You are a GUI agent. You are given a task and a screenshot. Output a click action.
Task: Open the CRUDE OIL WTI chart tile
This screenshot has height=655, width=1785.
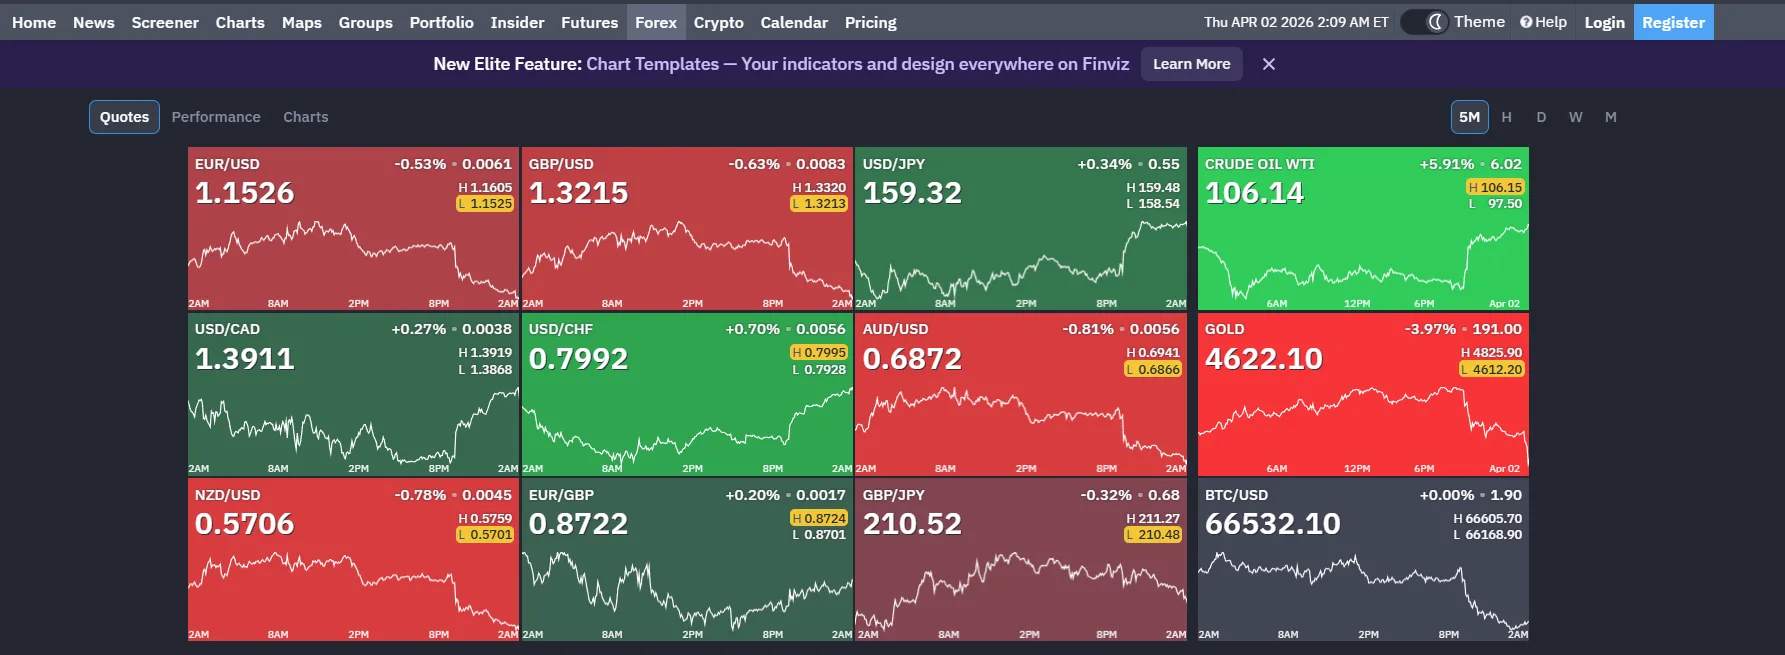[x=1362, y=230]
